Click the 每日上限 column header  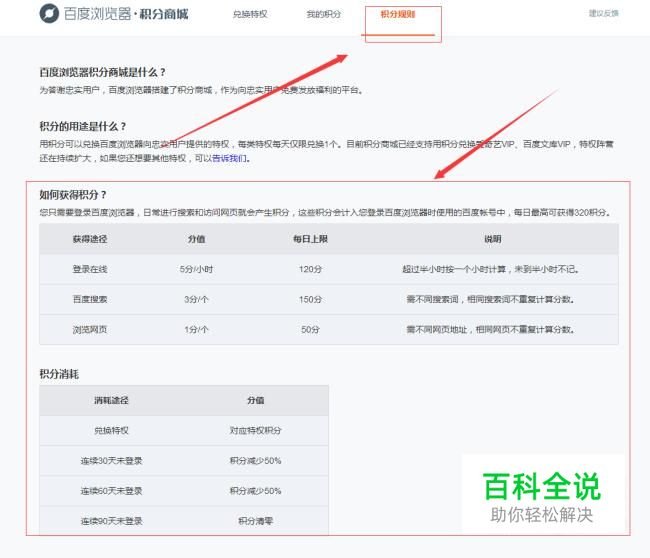[x=310, y=239]
